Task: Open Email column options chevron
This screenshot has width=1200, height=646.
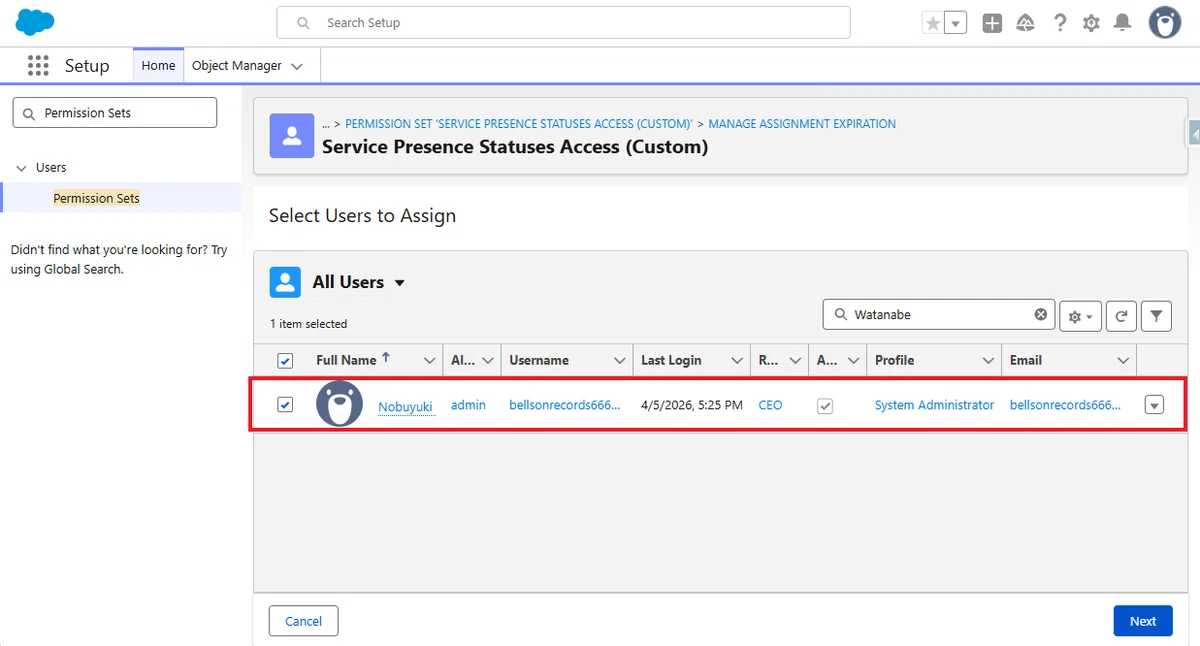Action: click(x=1123, y=361)
